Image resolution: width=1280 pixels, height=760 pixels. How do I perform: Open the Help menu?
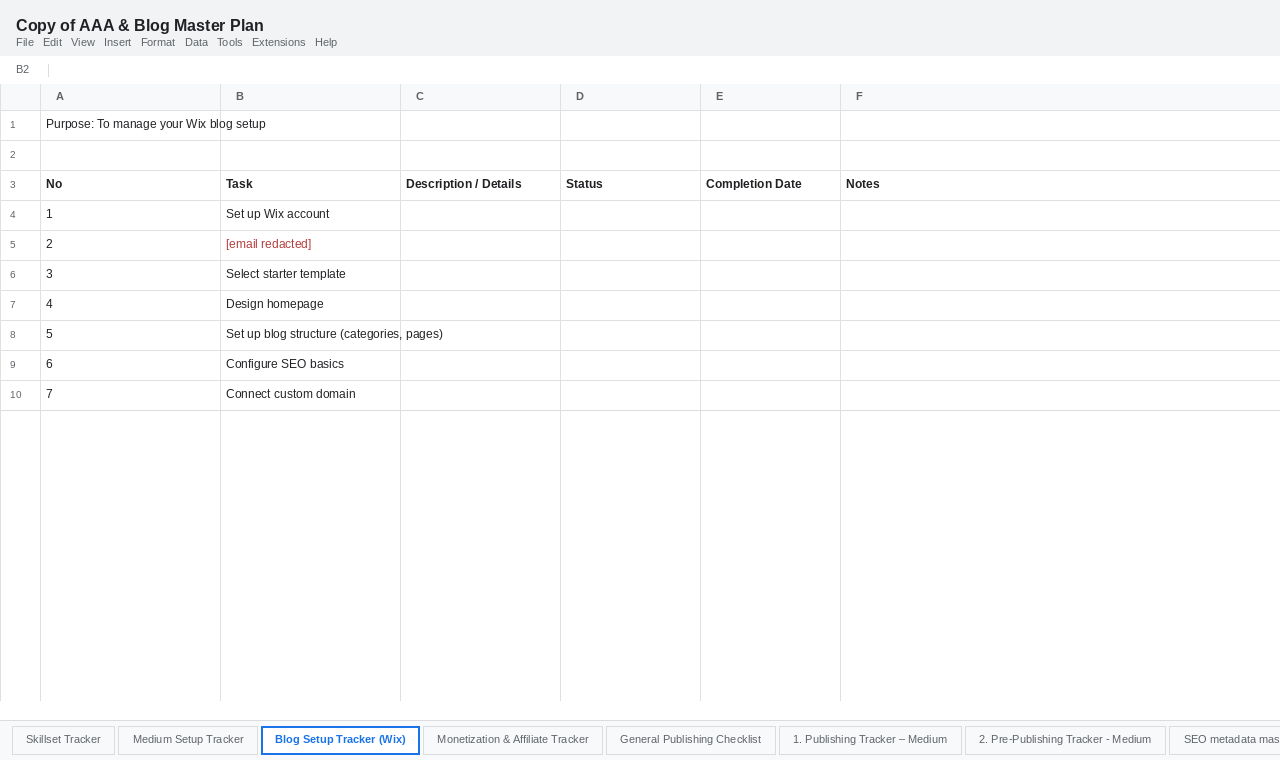[326, 42]
